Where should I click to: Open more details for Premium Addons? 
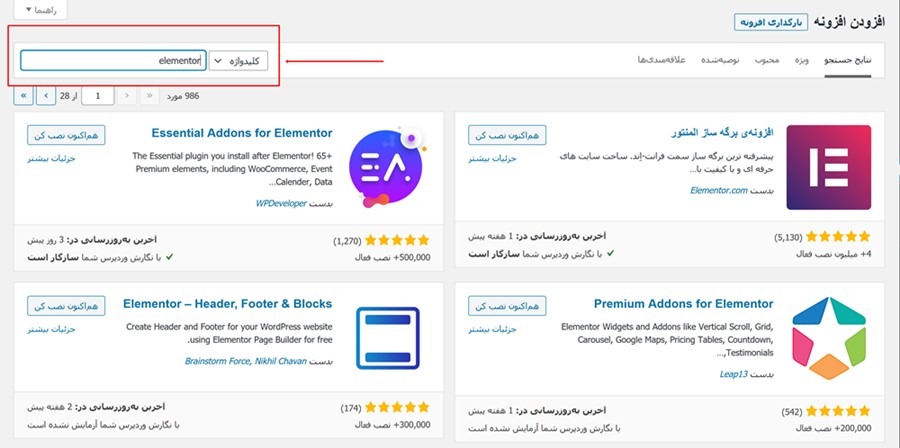point(492,329)
